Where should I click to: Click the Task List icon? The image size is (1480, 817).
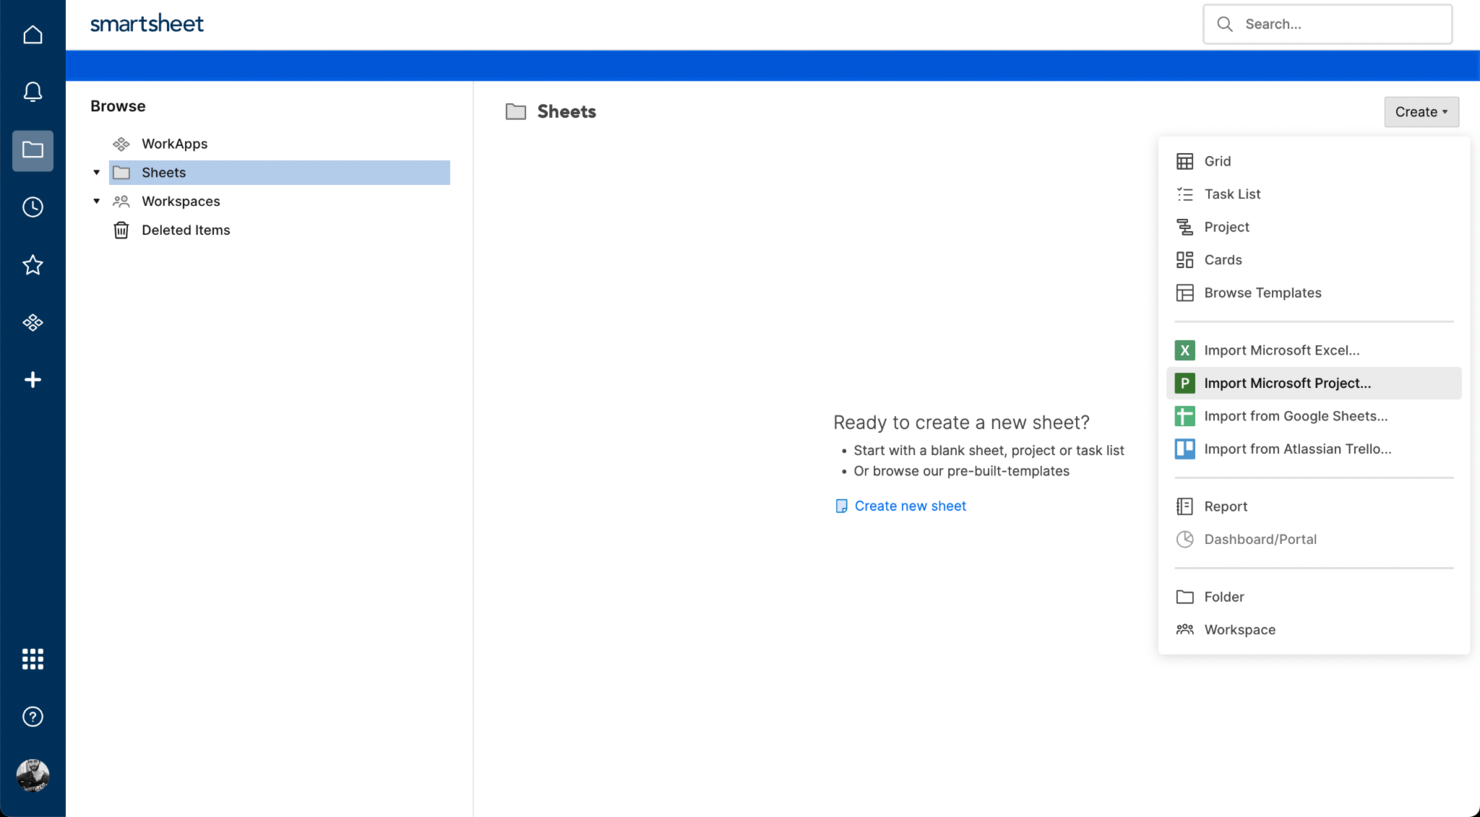(1185, 194)
